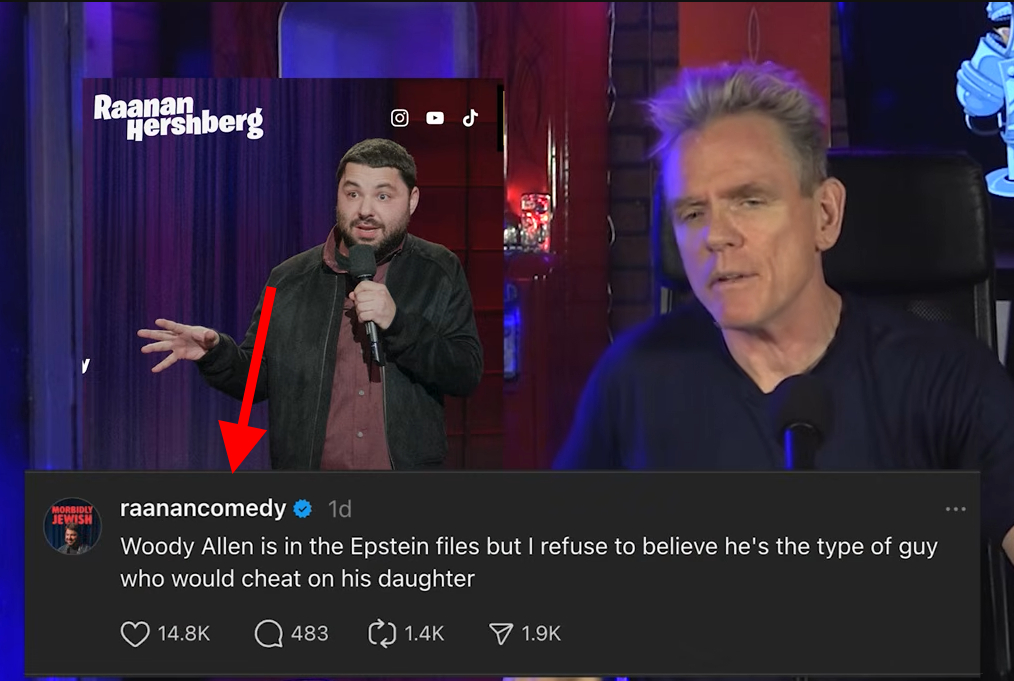The width and height of the screenshot is (1014, 681).
Task: Click the red arrow annotation
Action: pos(248,380)
